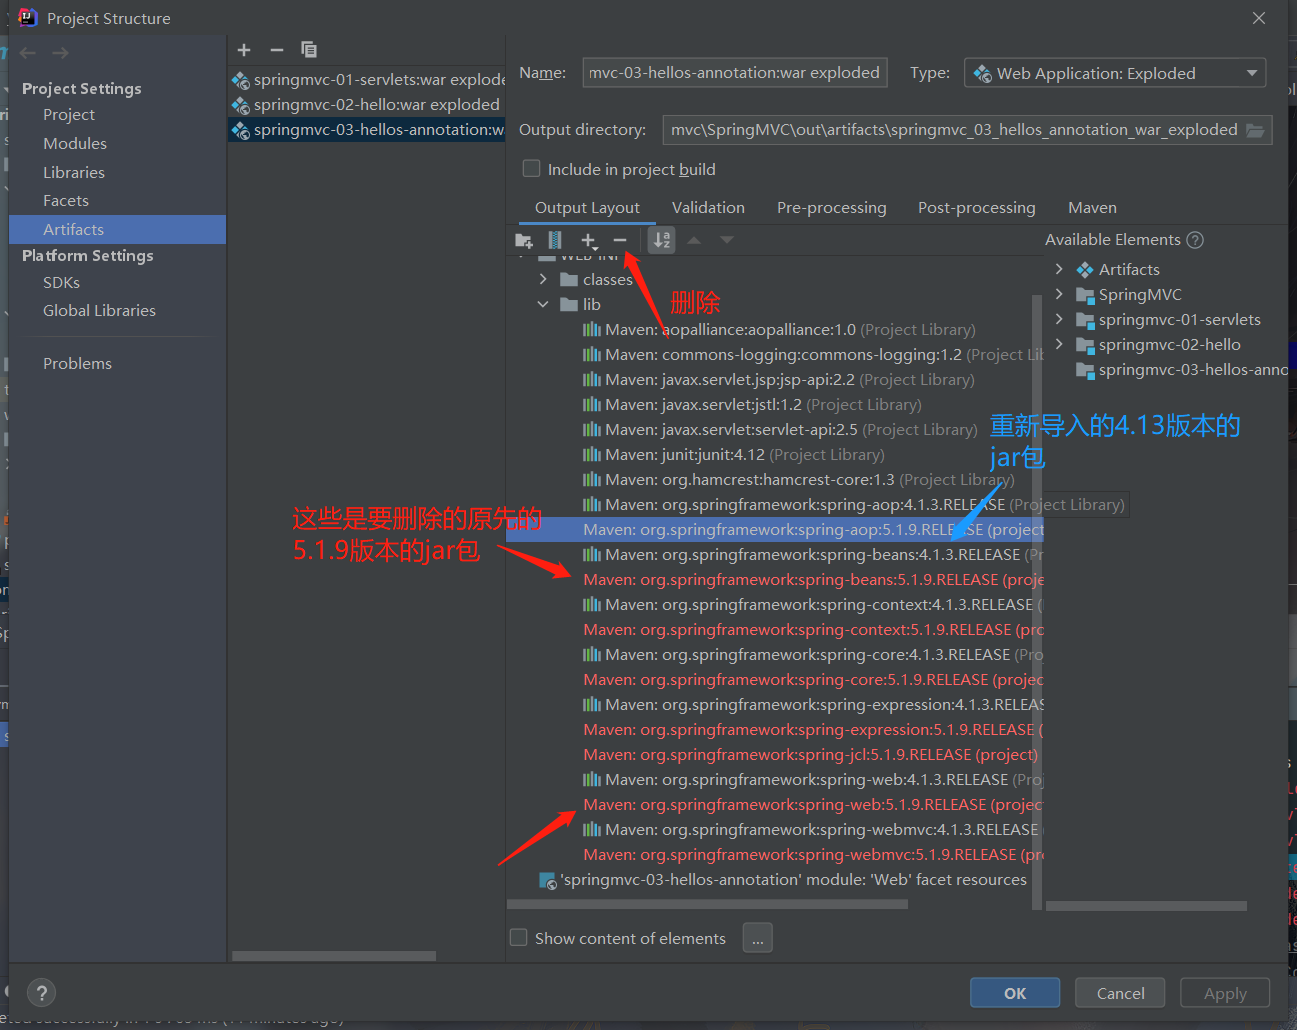
Task: Switch to Output Layout tab
Action: (587, 208)
